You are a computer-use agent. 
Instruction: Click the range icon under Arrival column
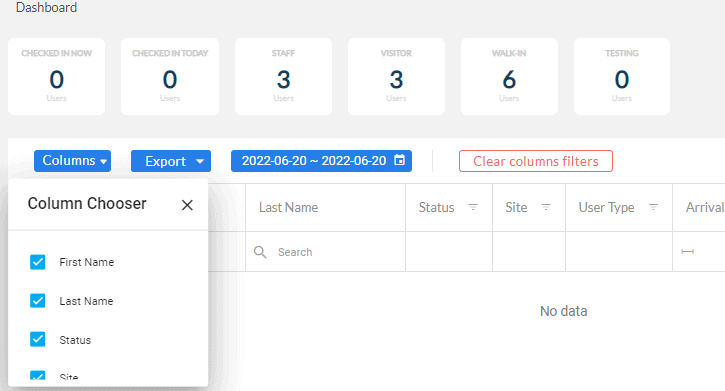(x=688, y=251)
